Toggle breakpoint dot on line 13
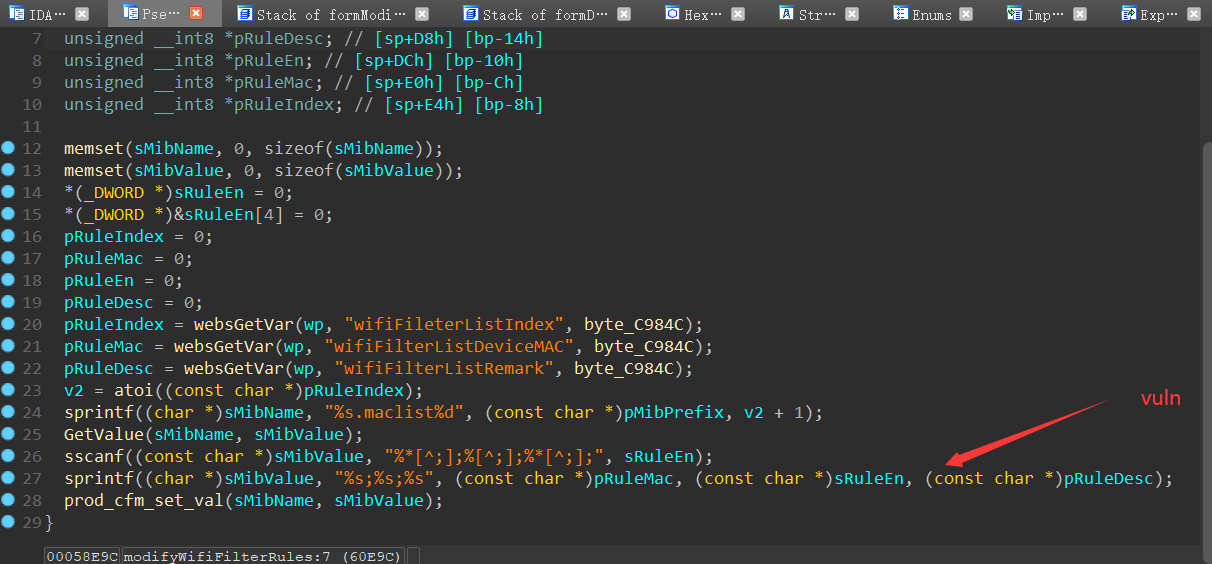 pos(8,170)
